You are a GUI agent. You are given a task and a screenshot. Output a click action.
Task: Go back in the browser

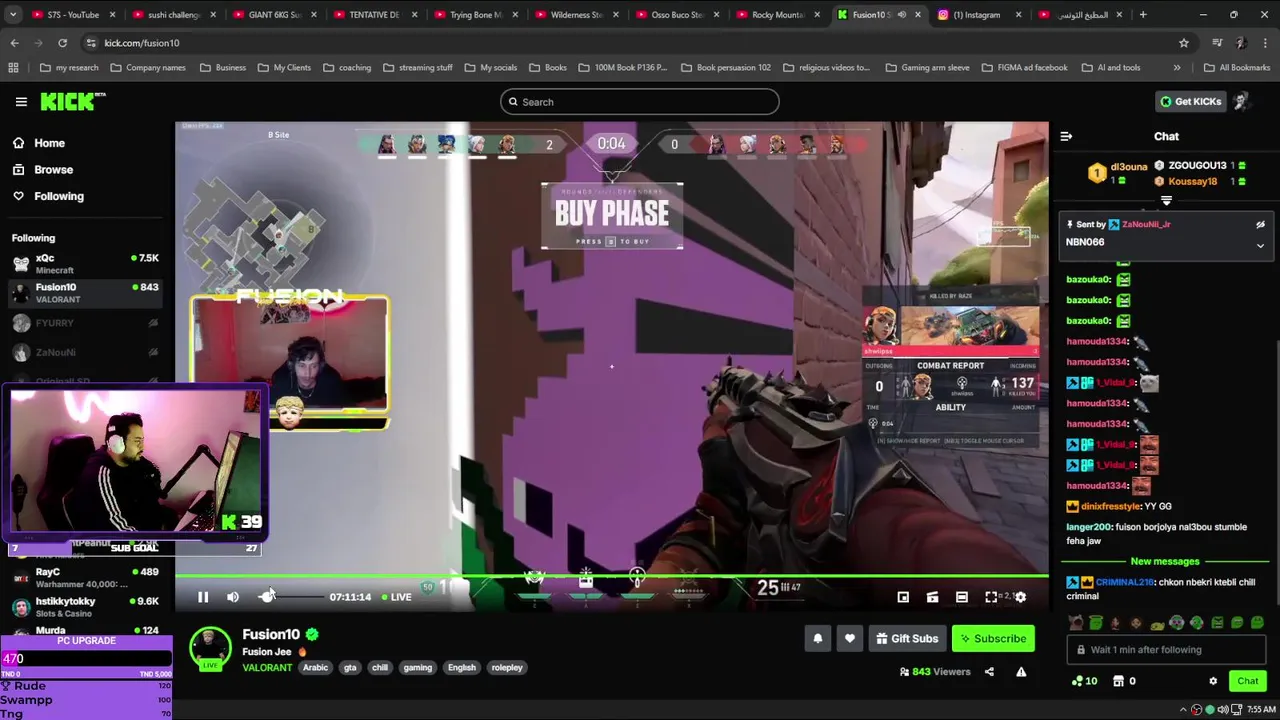(14, 43)
